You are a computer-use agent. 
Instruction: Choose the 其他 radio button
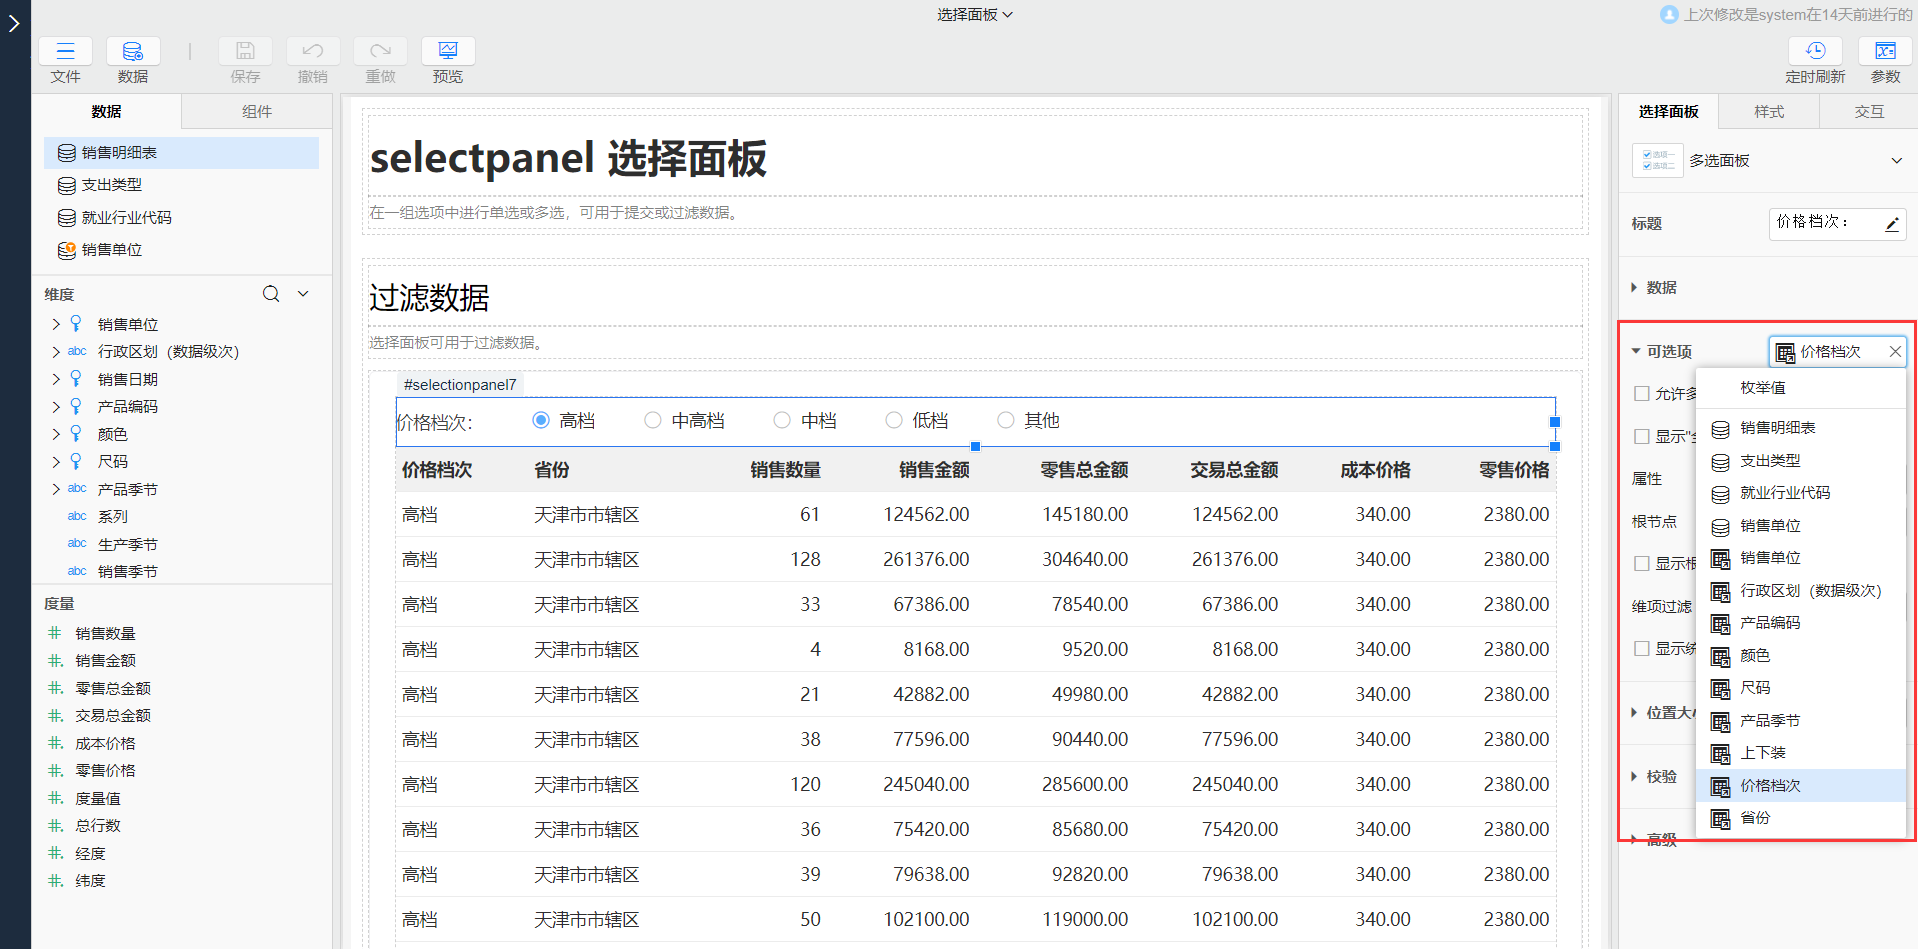1006,421
